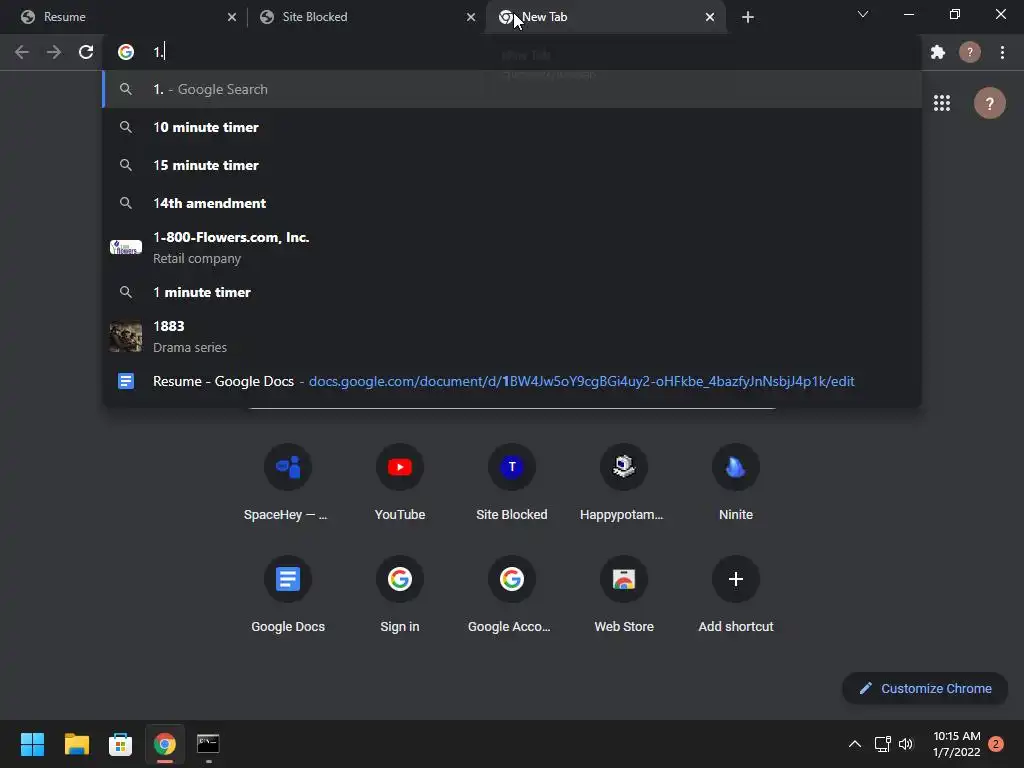This screenshot has width=1024, height=768.
Task: Open the Chrome three-dot menu
Action: pos(1002,52)
